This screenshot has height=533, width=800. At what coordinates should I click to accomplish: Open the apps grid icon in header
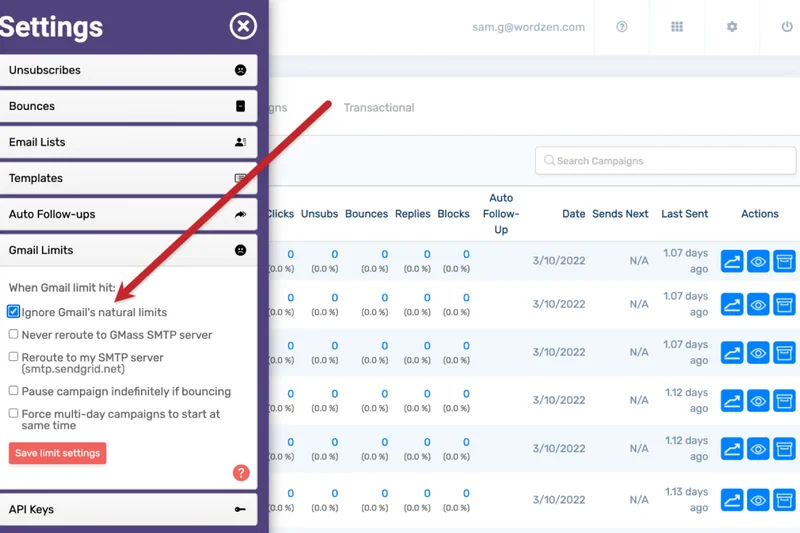pos(677,27)
